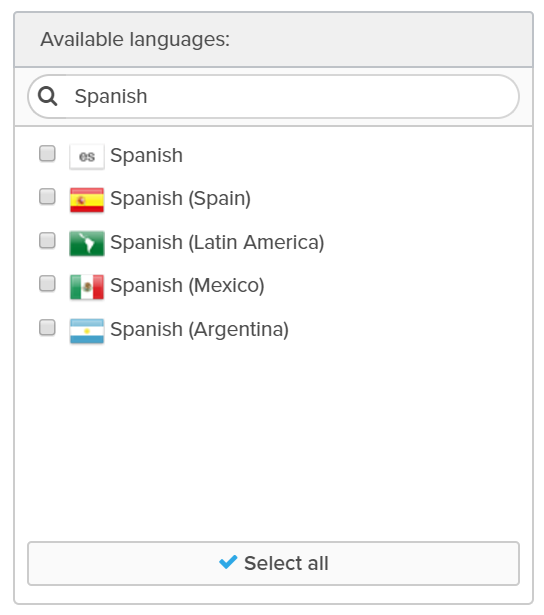Select the Spanish language label
Screen dimensions: 544x615
(x=146, y=155)
